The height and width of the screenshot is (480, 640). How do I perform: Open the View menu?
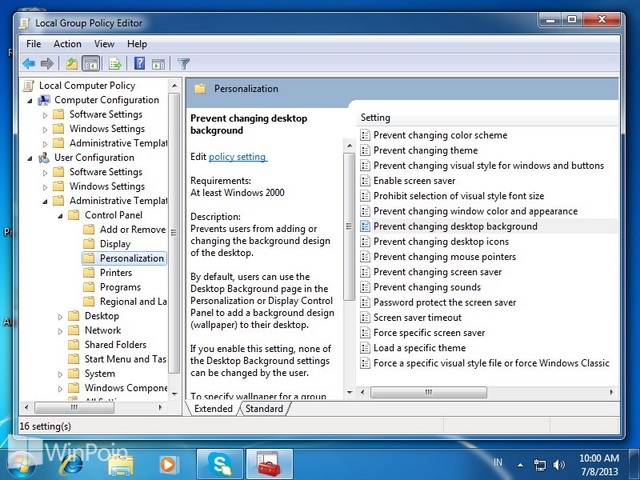(104, 44)
